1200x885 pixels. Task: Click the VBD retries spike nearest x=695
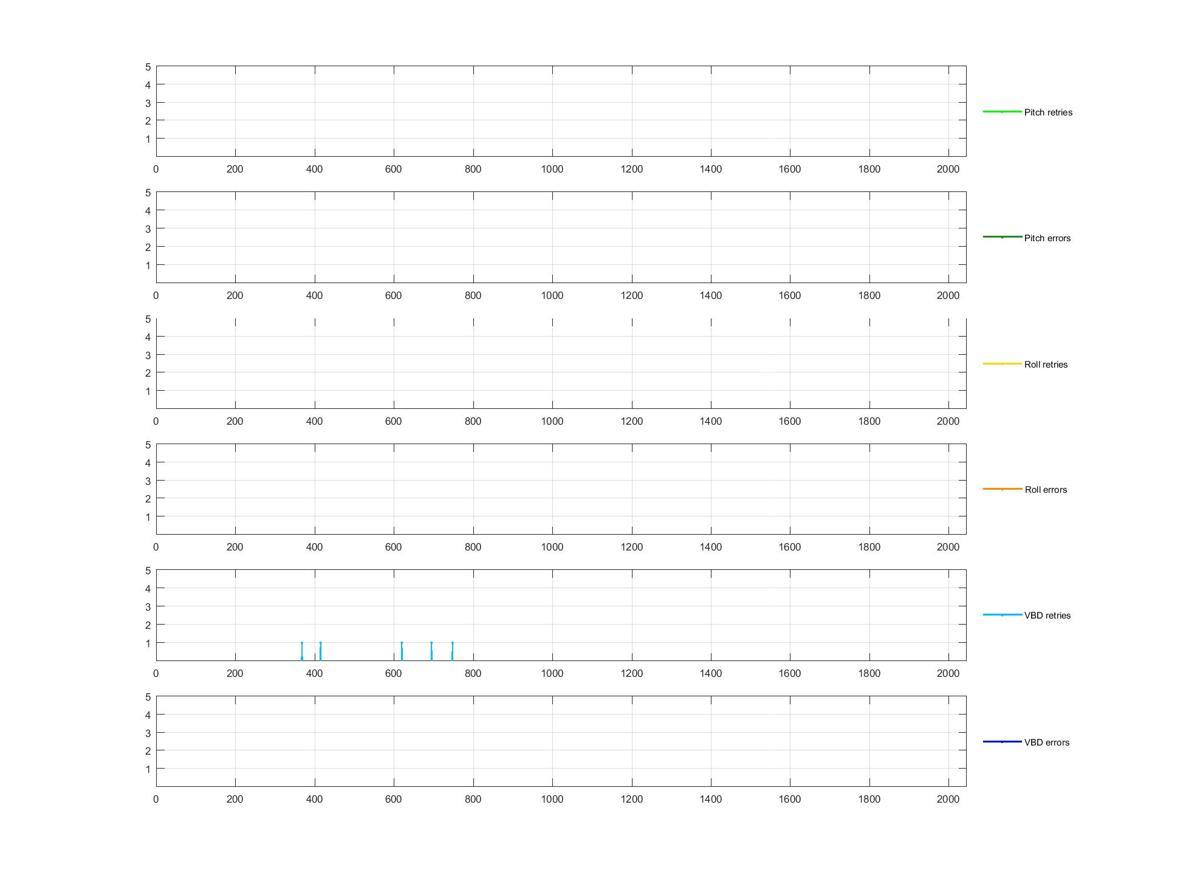point(431,651)
